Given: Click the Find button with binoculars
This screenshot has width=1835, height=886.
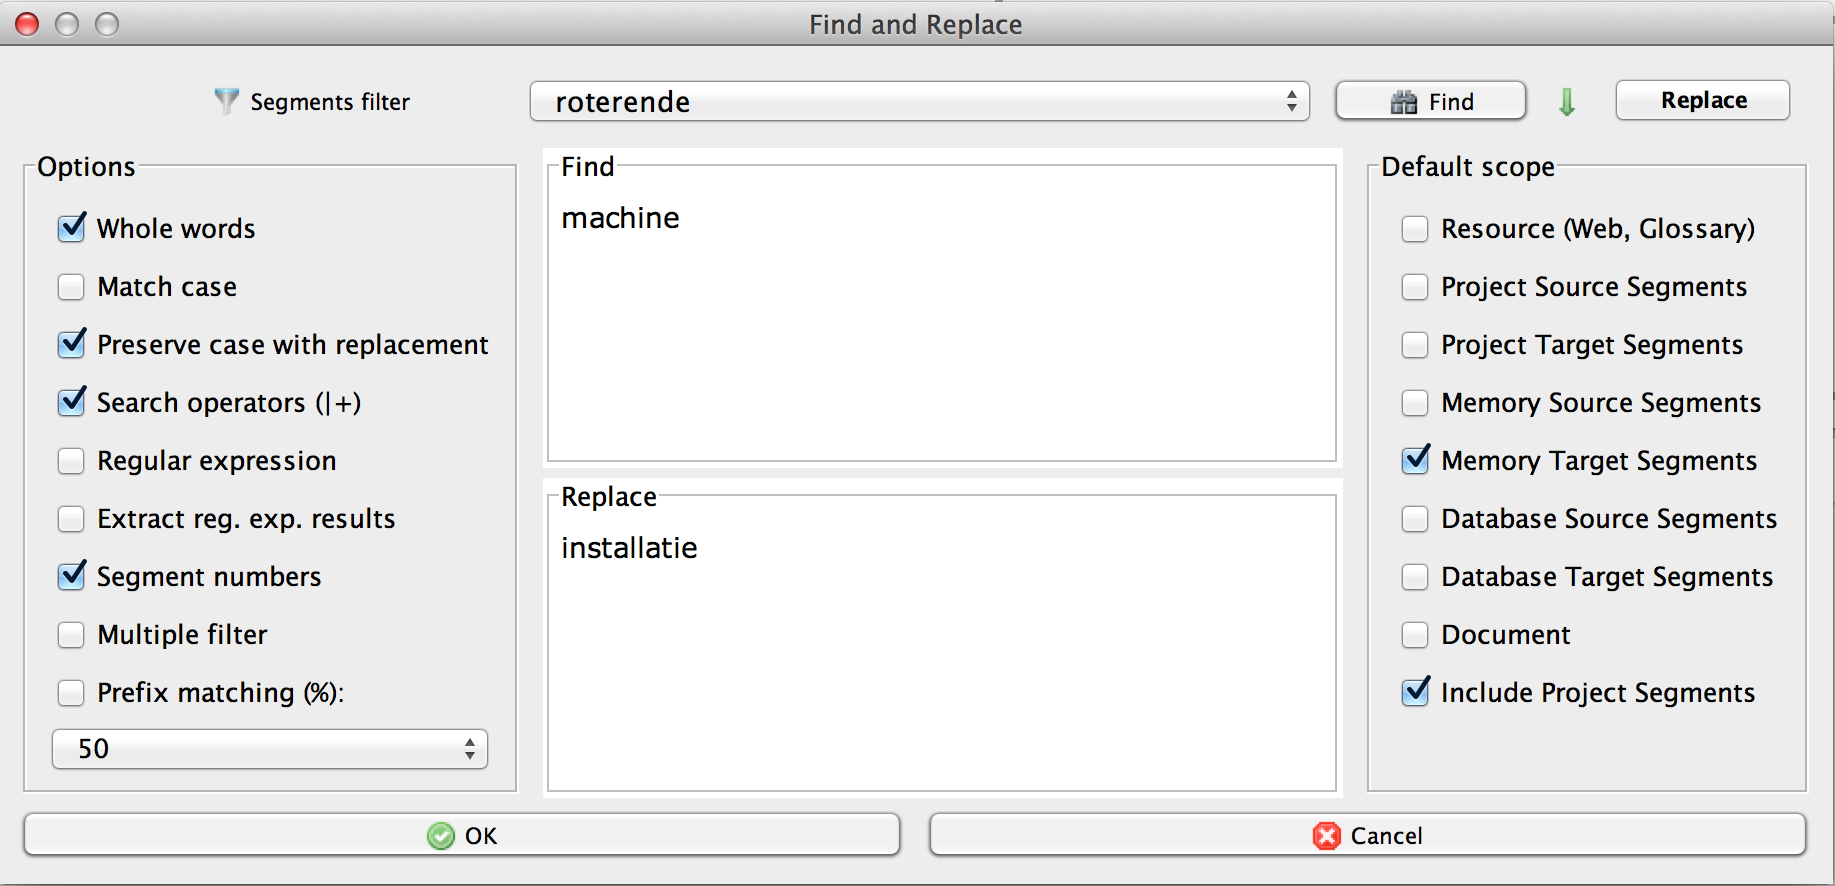Looking at the screenshot, I should (x=1430, y=102).
